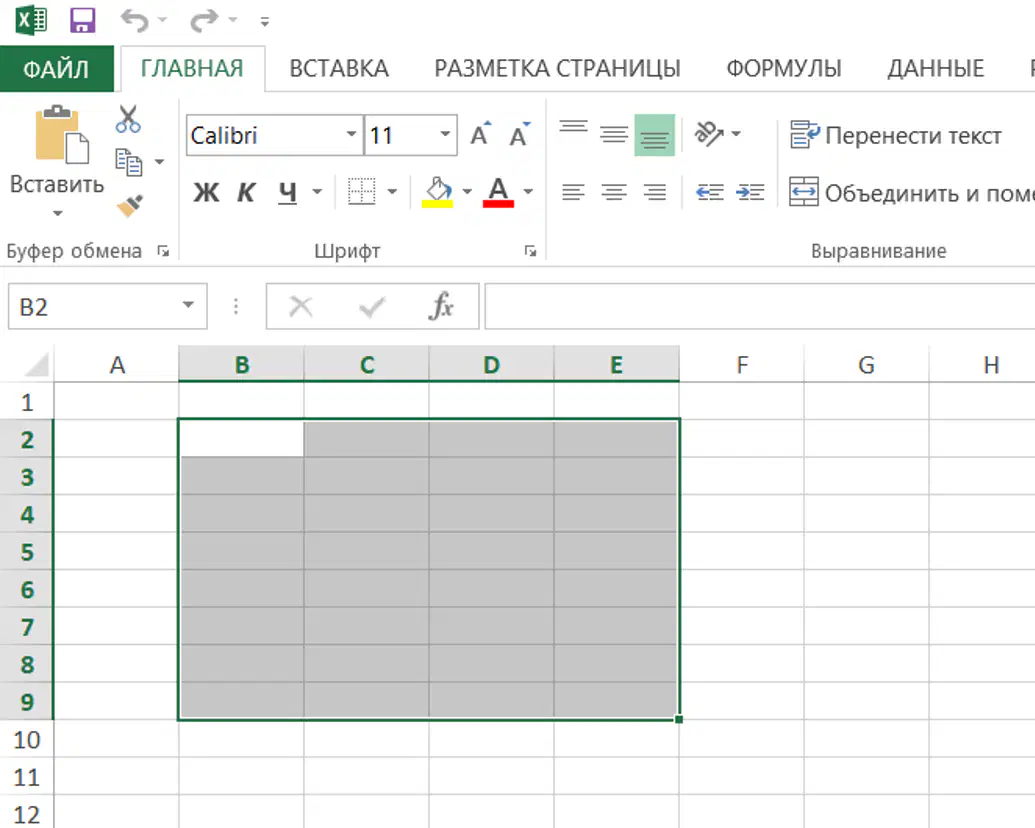Select column G header

(x=867, y=364)
